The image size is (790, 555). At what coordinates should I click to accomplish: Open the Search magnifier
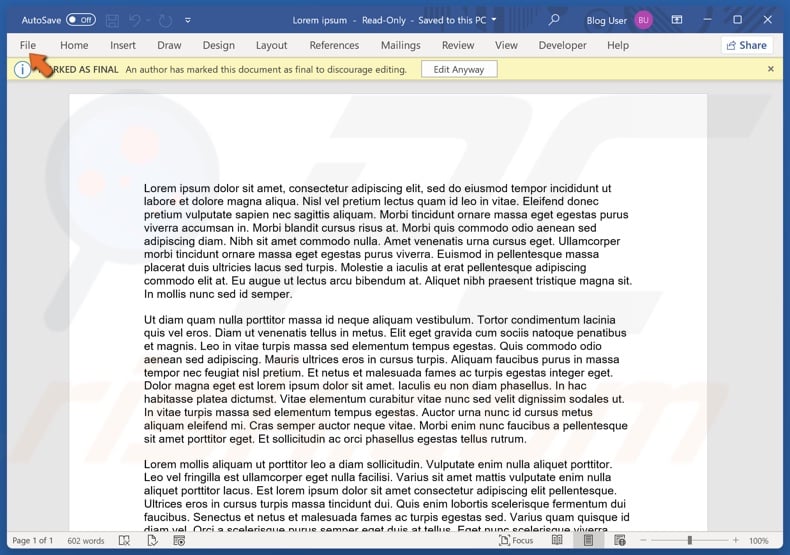[554, 20]
